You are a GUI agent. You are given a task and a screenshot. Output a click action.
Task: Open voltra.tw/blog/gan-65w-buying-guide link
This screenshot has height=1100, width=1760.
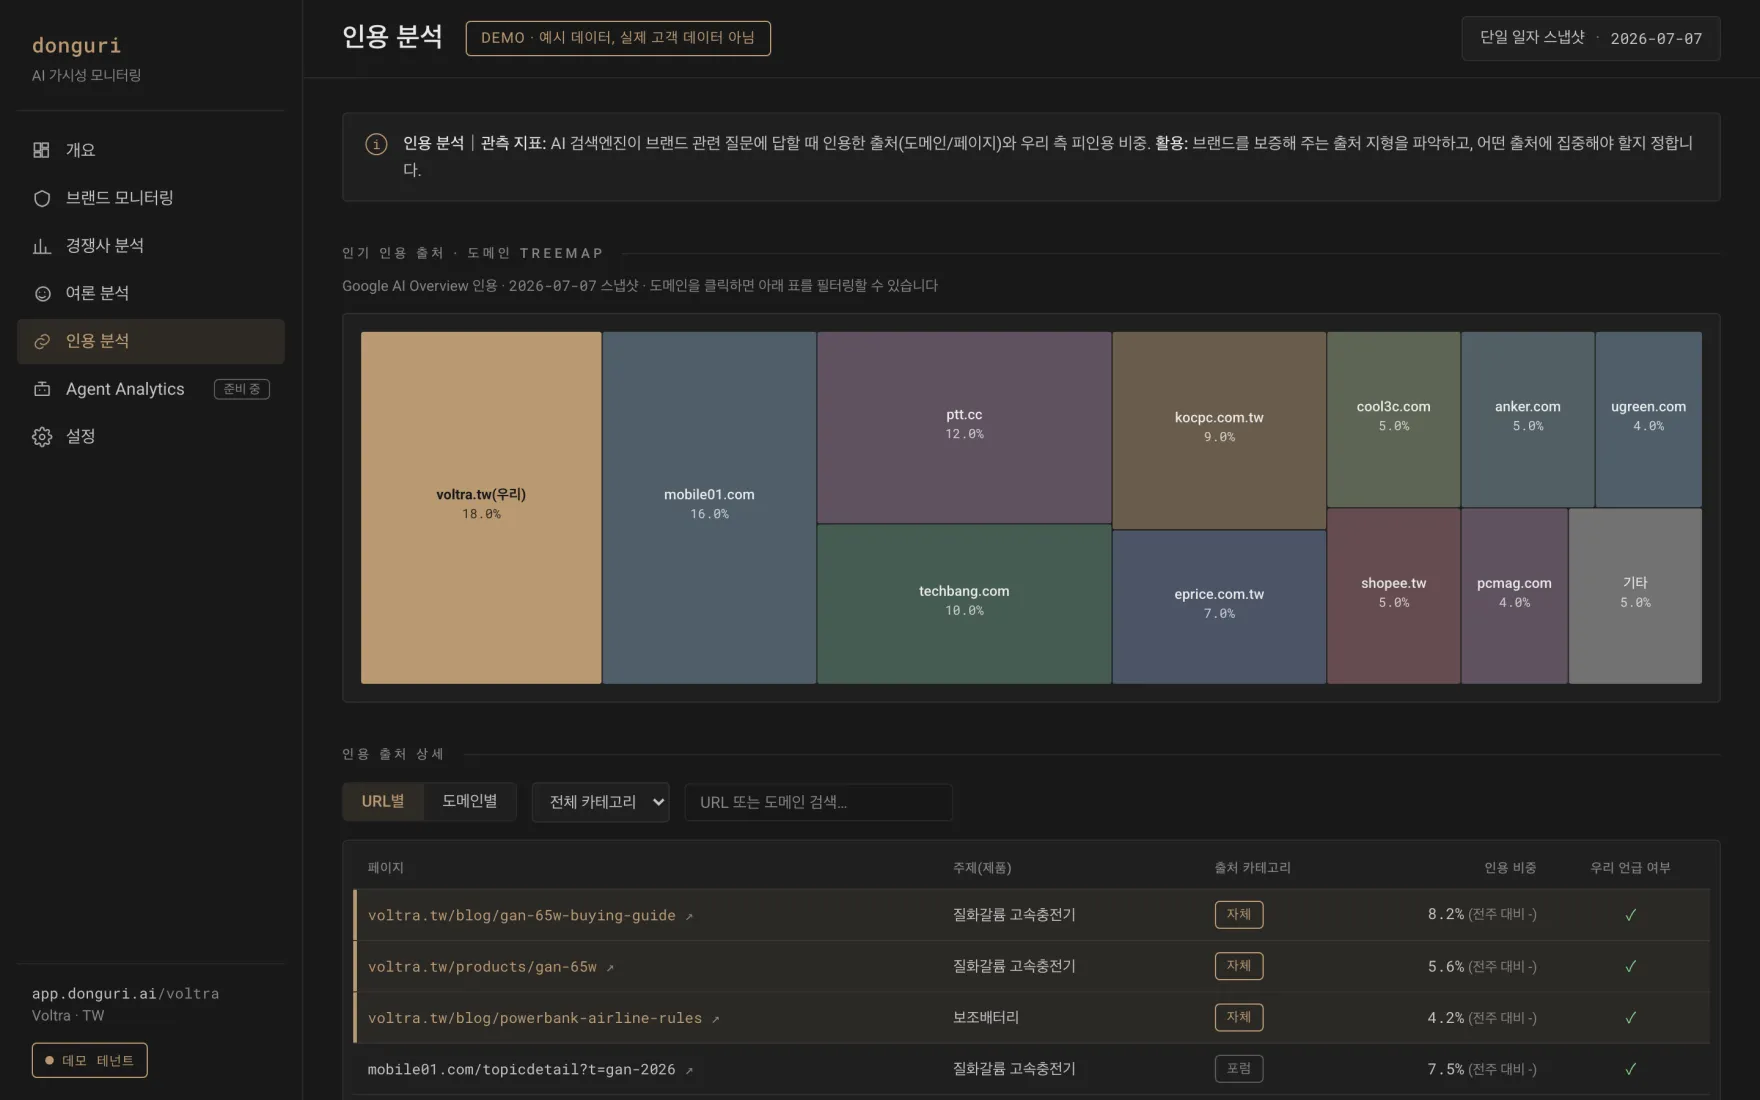[521, 916]
